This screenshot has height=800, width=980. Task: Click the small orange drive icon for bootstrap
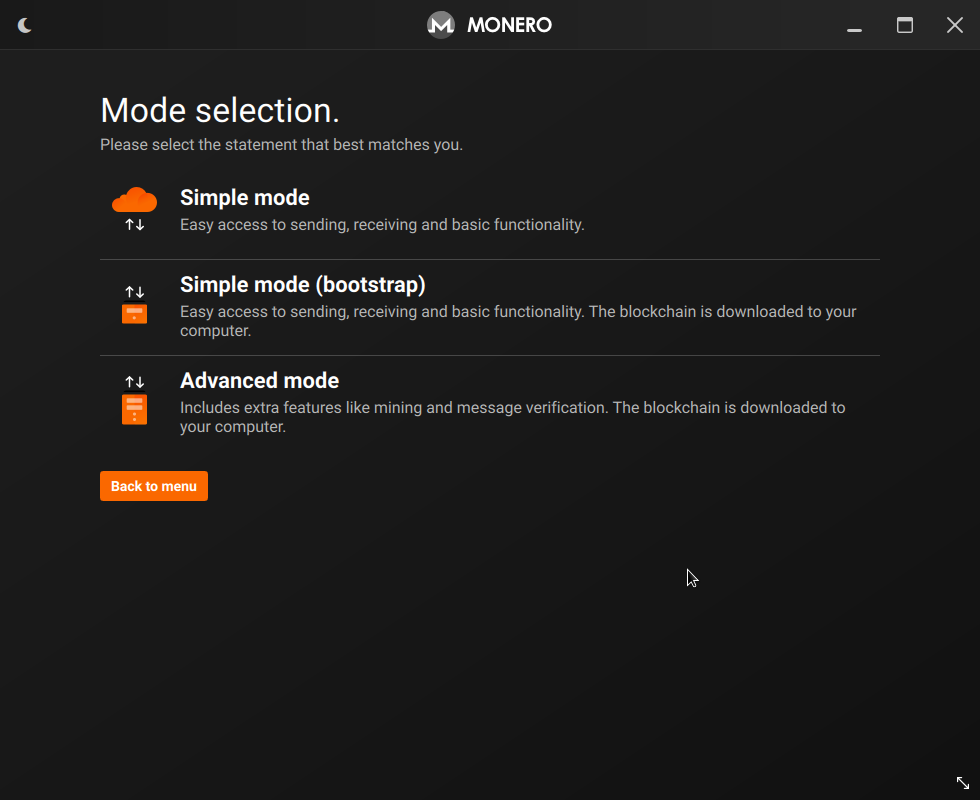point(134,314)
